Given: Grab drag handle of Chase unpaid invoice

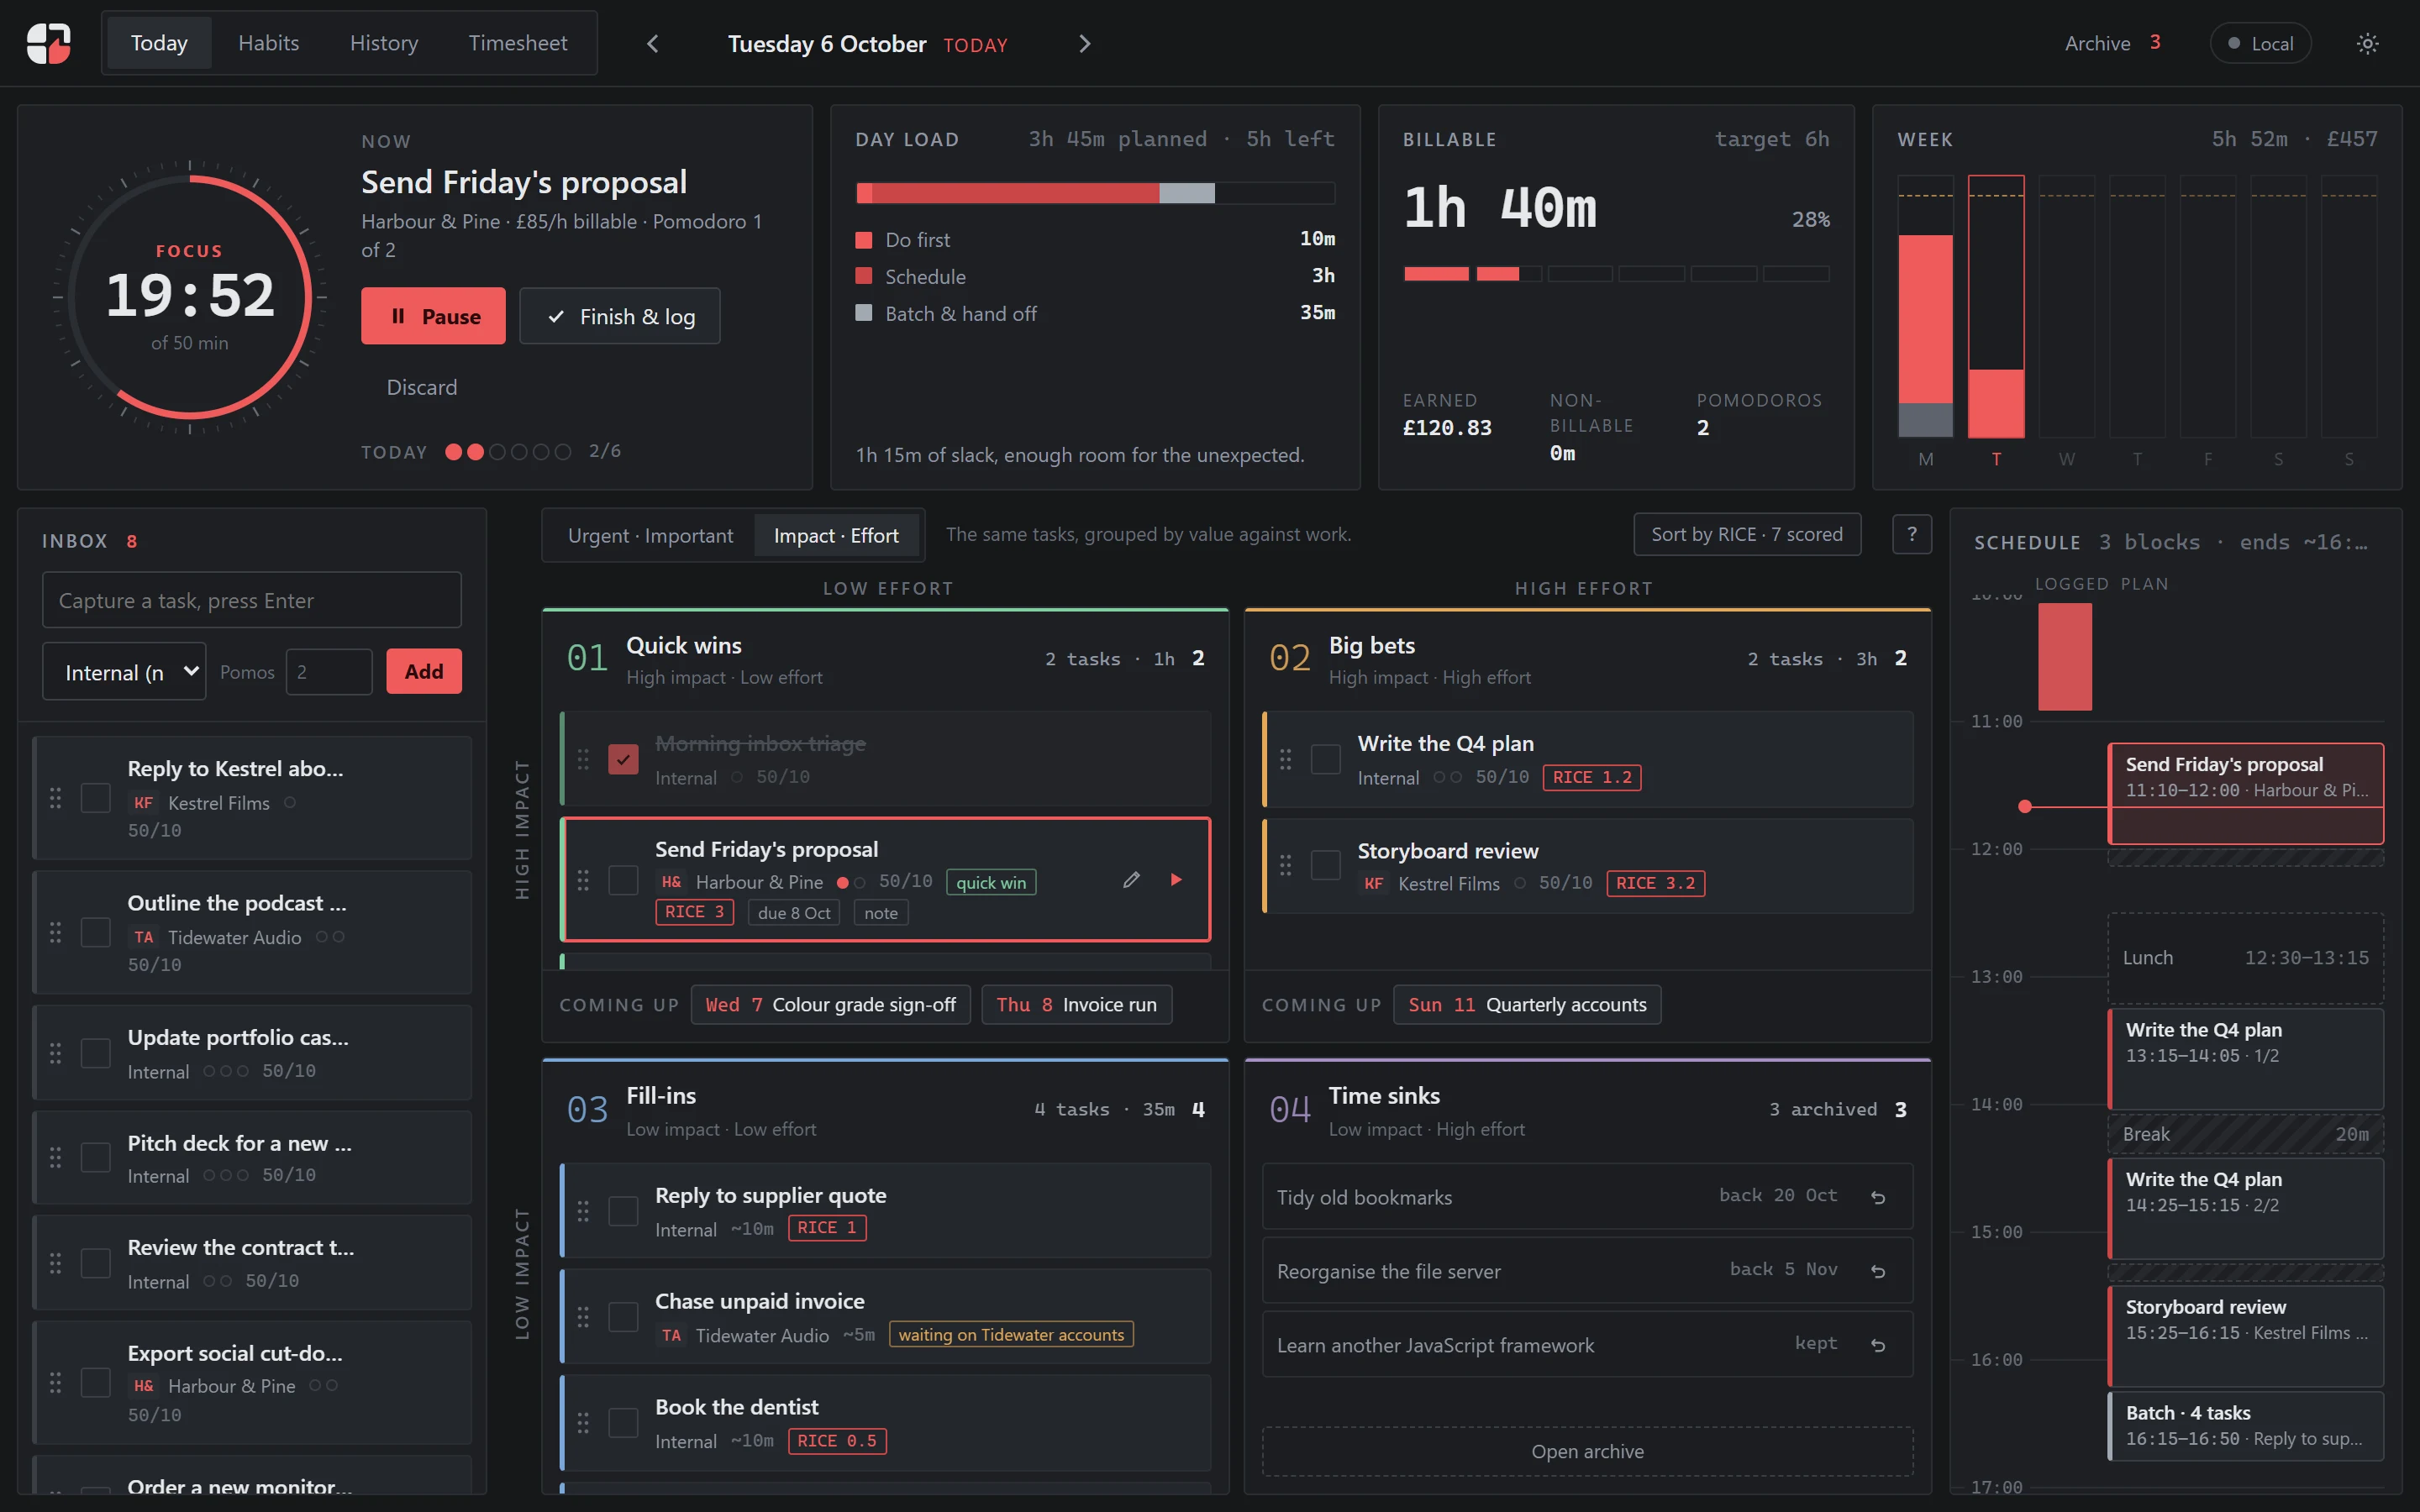Looking at the screenshot, I should coord(582,1316).
